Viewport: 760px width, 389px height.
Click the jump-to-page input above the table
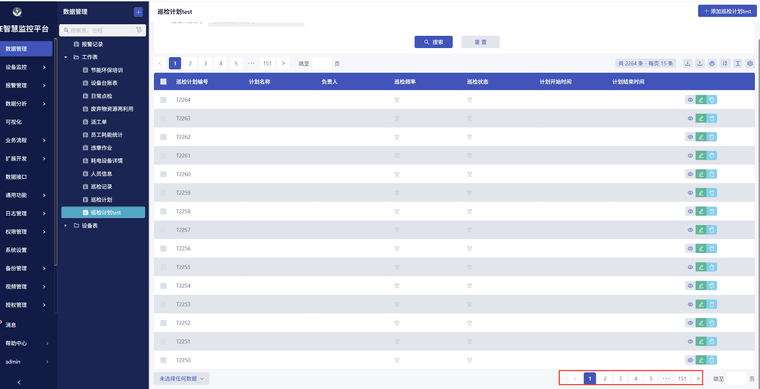click(x=322, y=63)
